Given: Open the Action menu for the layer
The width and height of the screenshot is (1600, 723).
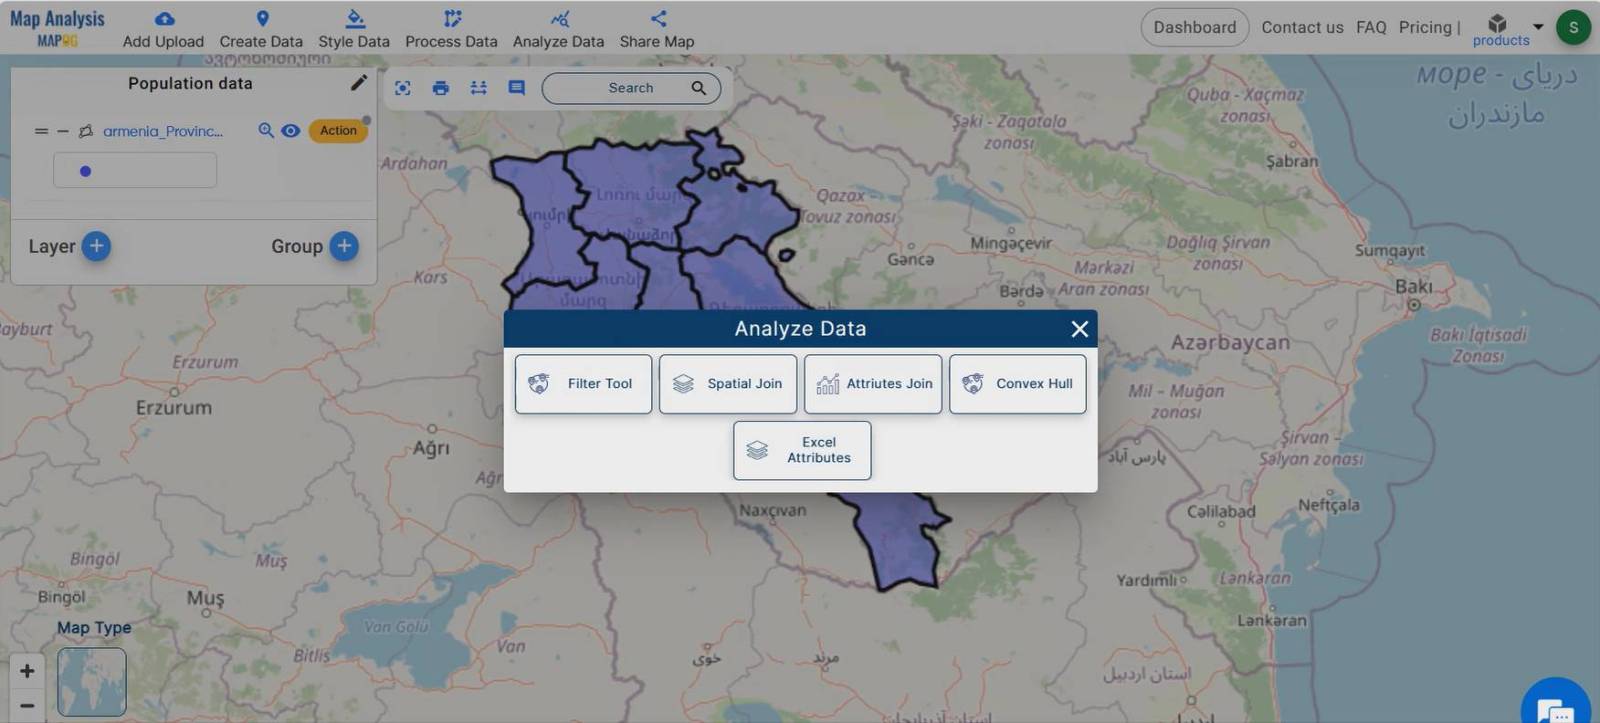Looking at the screenshot, I should click(x=338, y=131).
